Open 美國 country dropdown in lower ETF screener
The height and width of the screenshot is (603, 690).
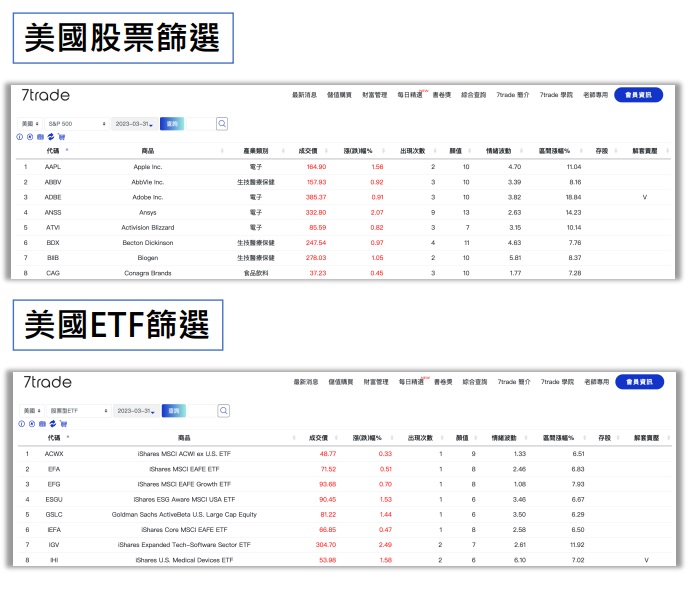click(32, 411)
